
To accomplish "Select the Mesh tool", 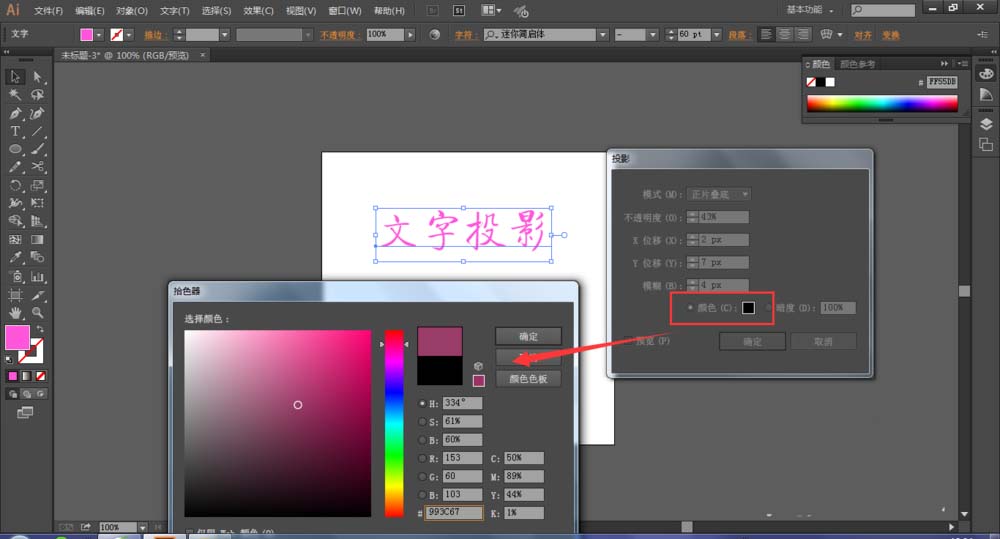I will pyautogui.click(x=15, y=240).
